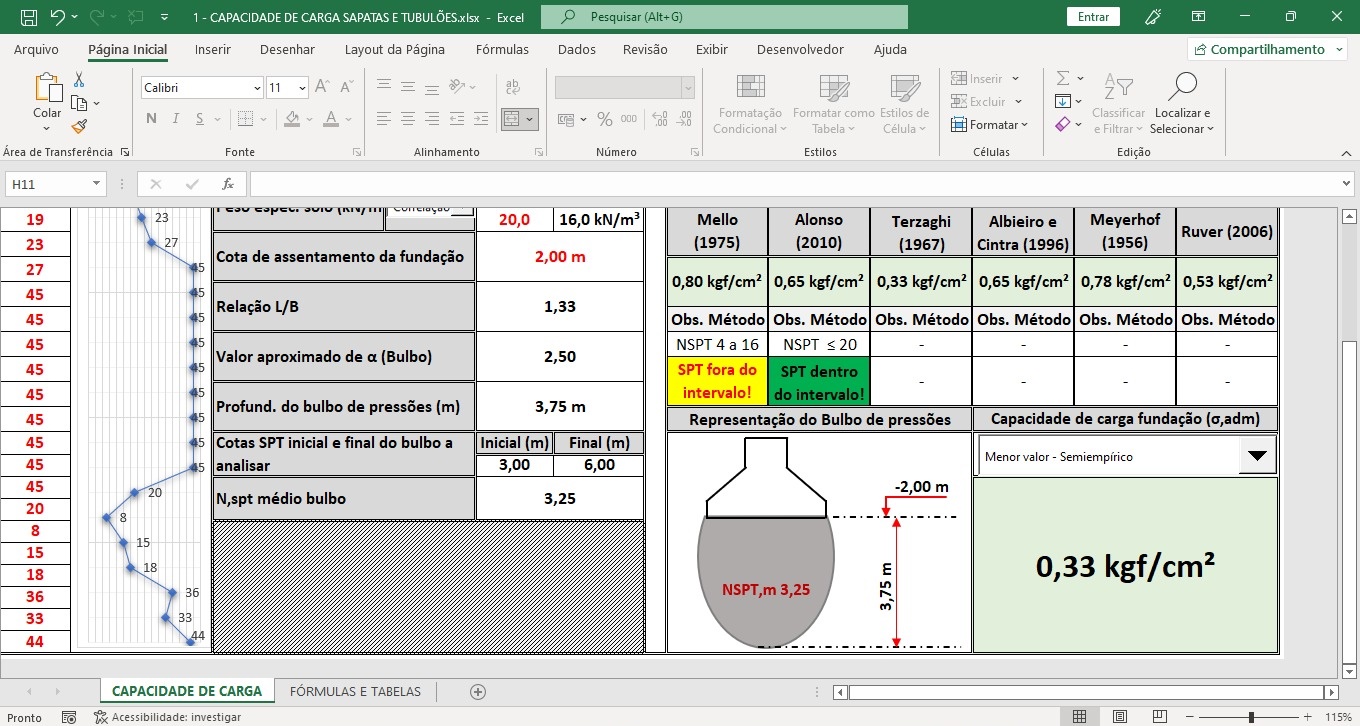This screenshot has width=1360, height=726.
Task: Click the Compartilhamento button
Action: tap(1266, 49)
